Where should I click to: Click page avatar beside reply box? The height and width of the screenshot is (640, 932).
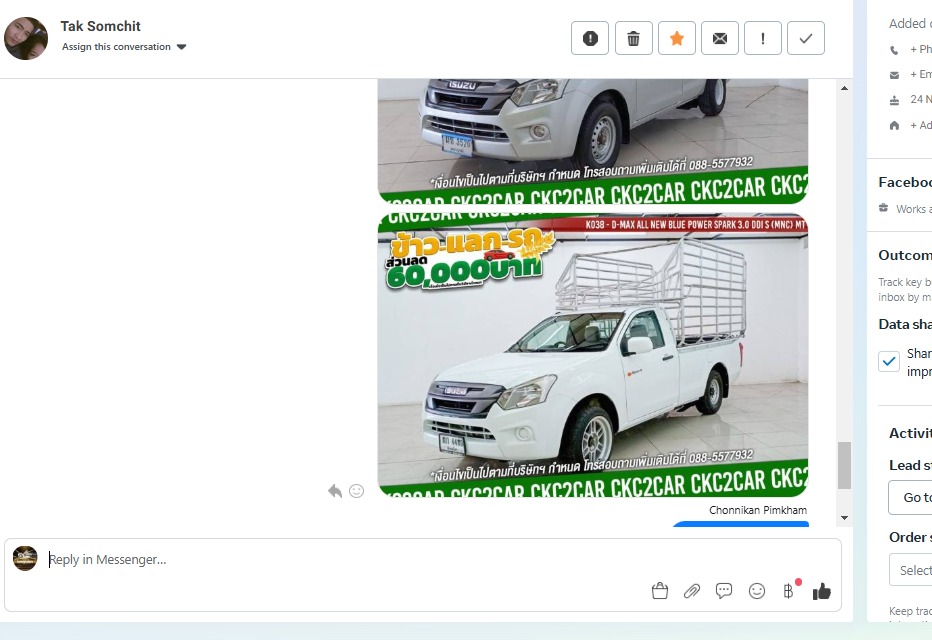(25, 559)
